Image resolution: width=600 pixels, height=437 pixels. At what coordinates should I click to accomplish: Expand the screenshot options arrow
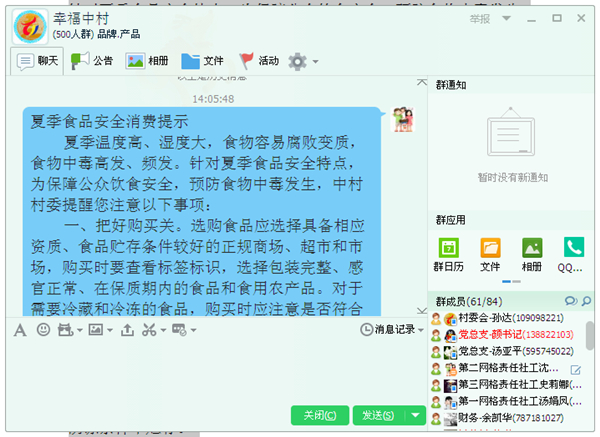tap(163, 330)
